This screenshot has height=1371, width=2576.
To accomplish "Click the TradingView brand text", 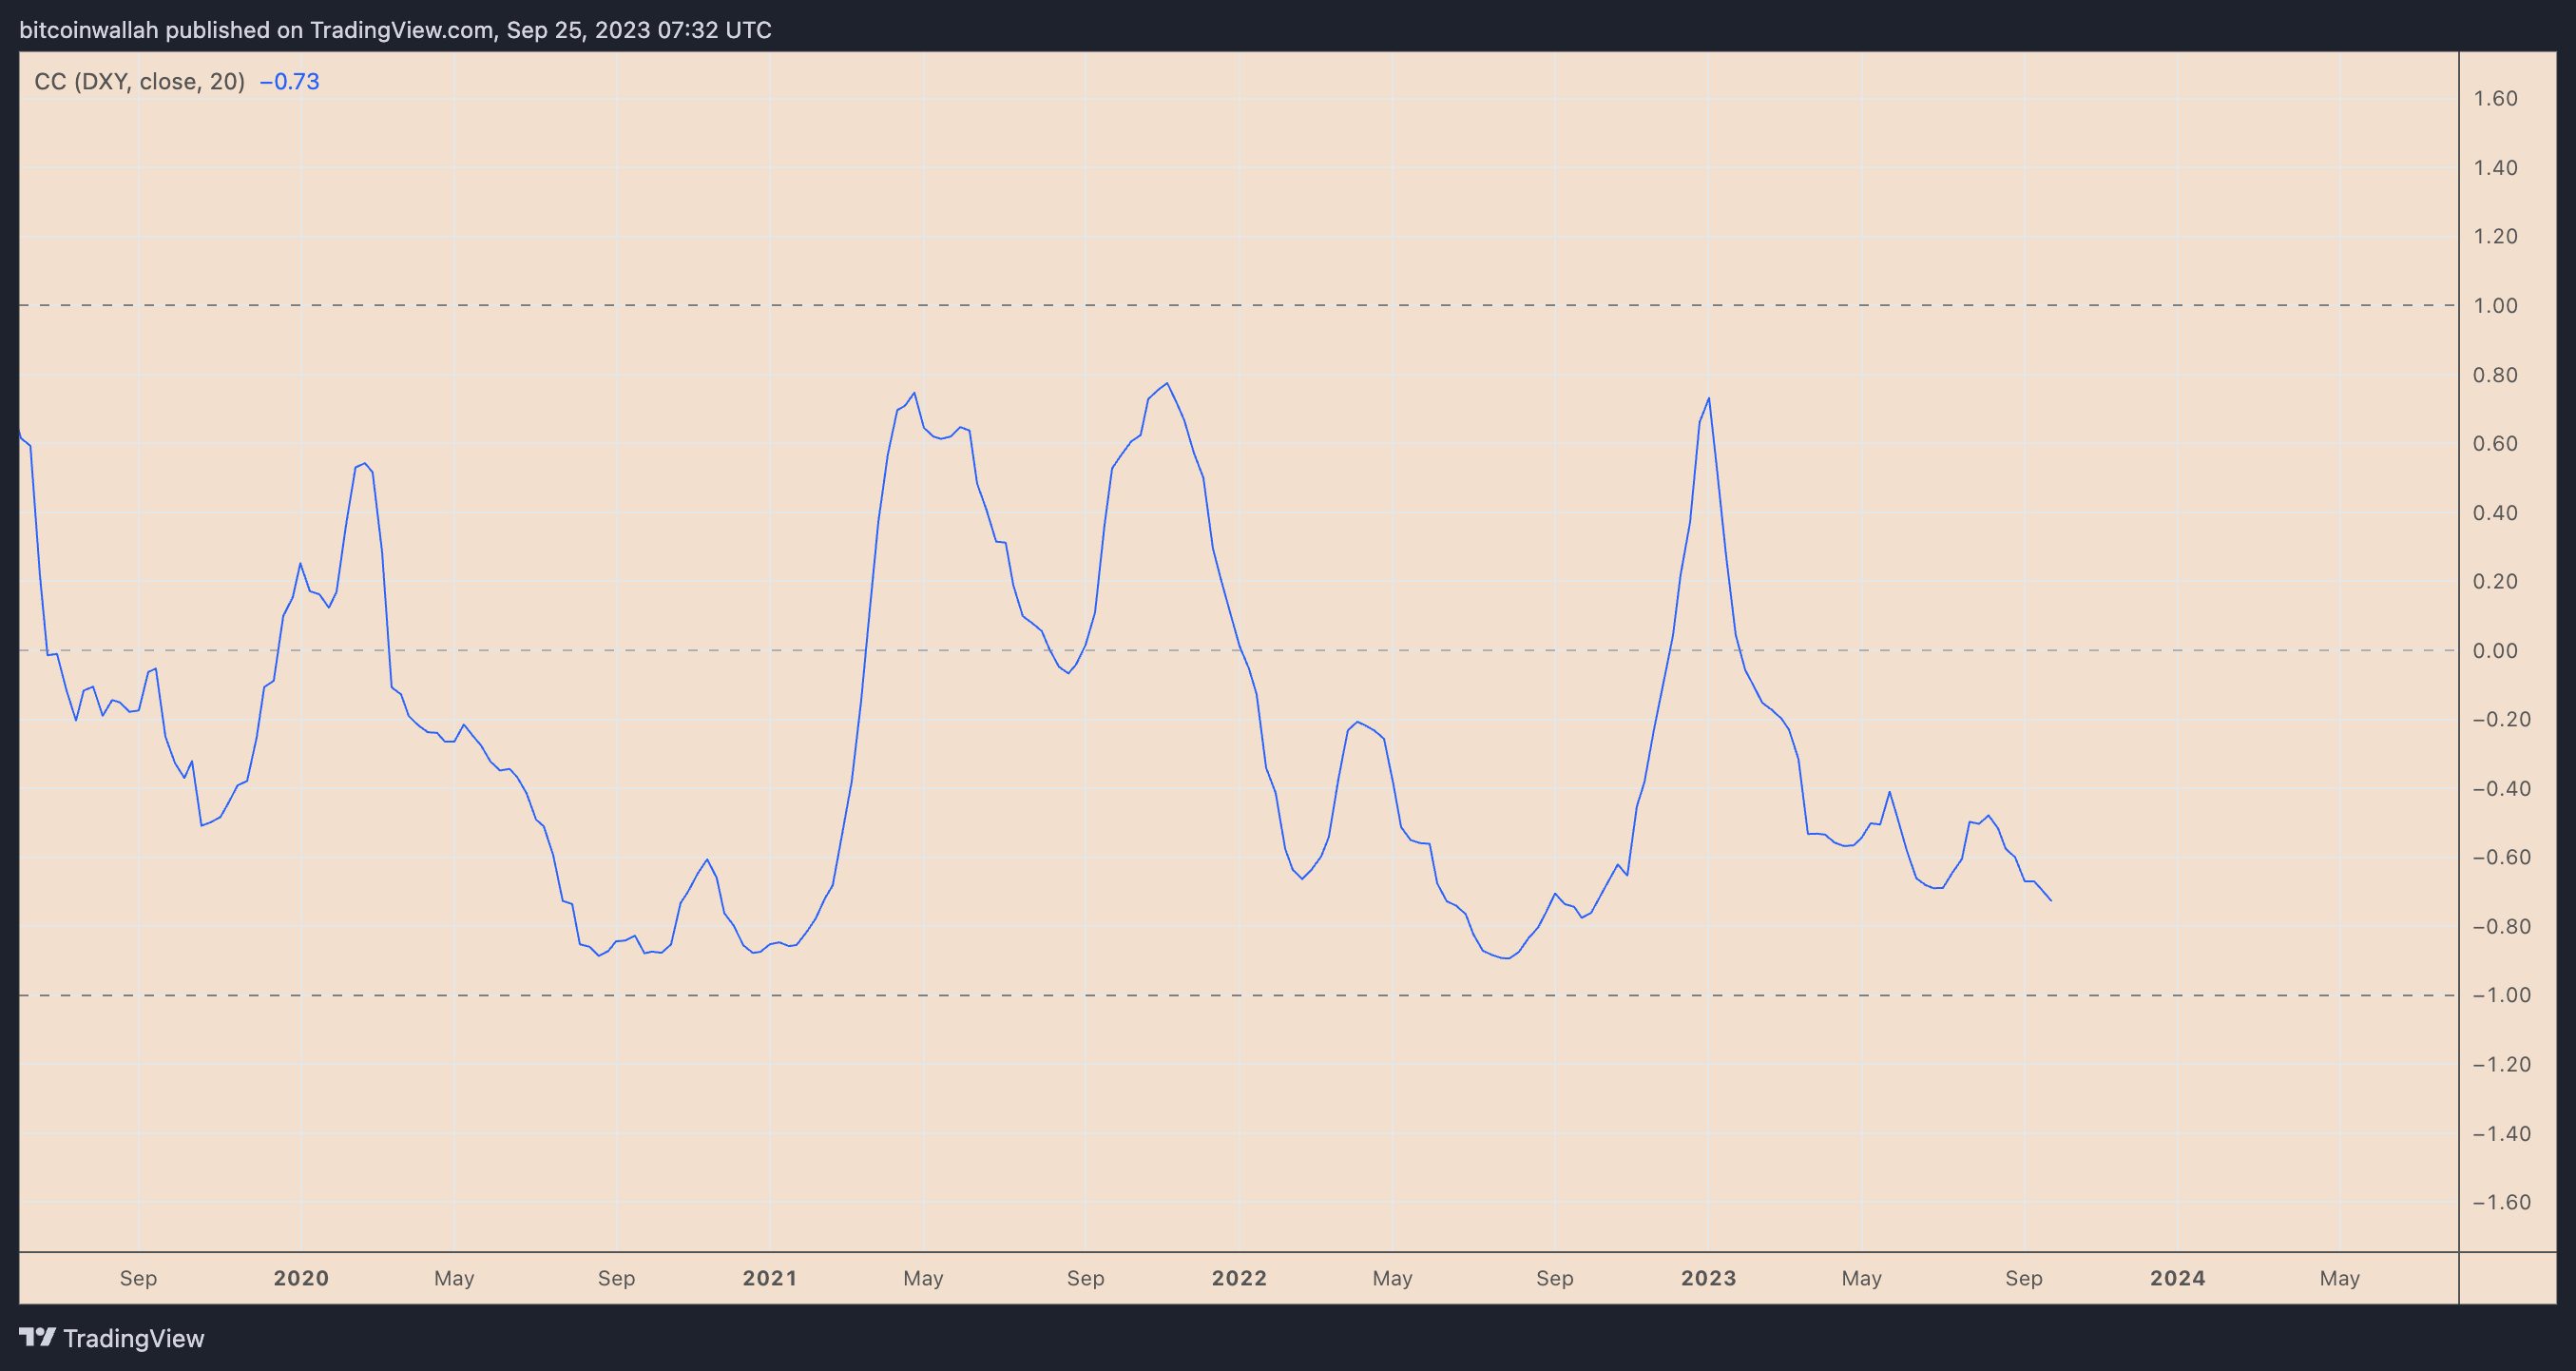I will pos(133,1339).
